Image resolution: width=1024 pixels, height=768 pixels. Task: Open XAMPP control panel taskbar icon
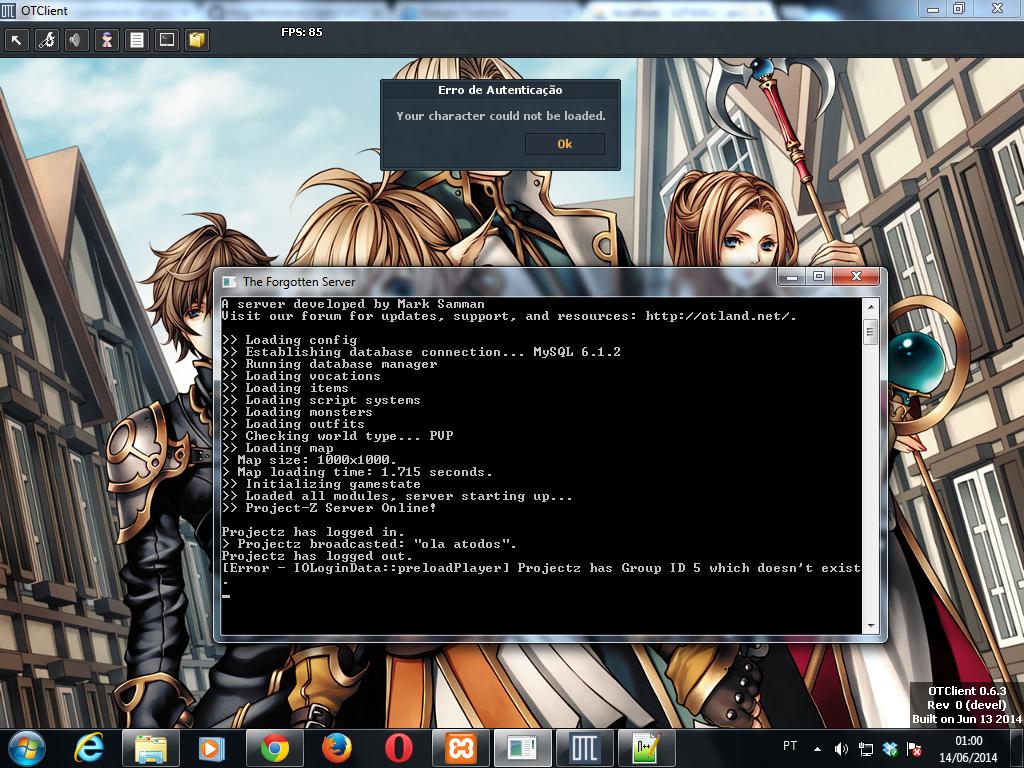[x=460, y=748]
